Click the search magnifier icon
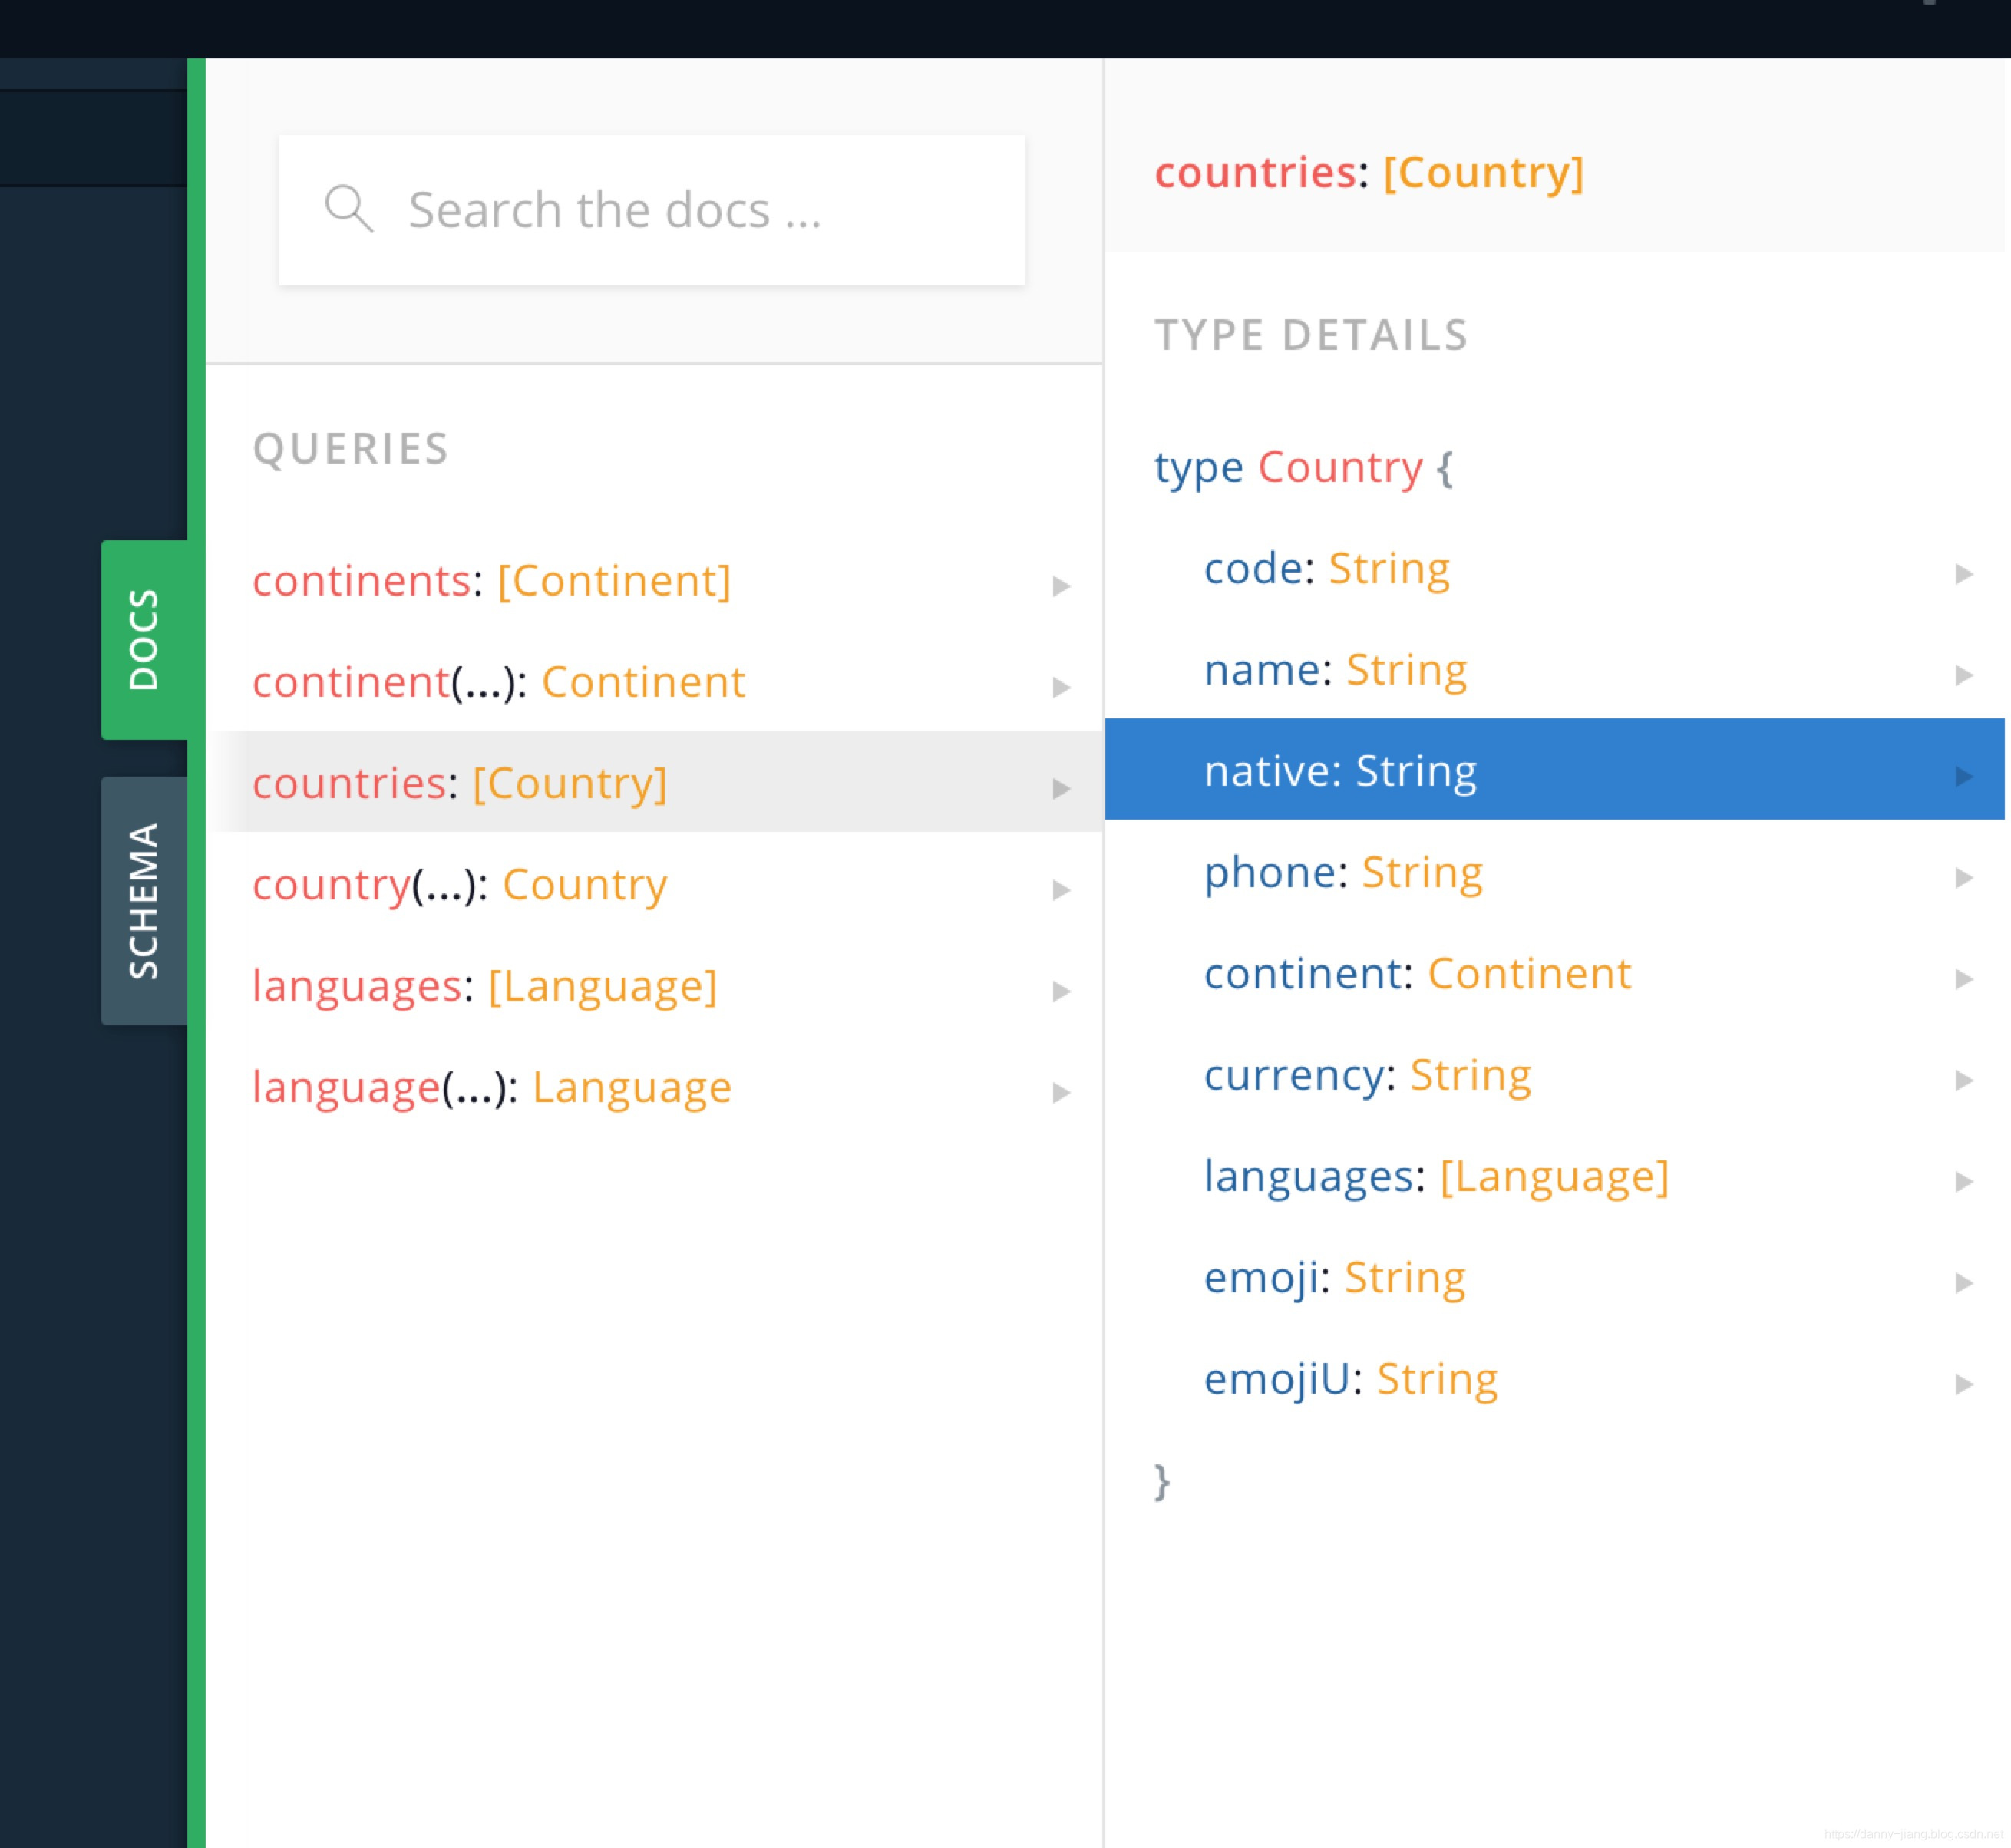Image resolution: width=2011 pixels, height=1848 pixels. (349, 209)
